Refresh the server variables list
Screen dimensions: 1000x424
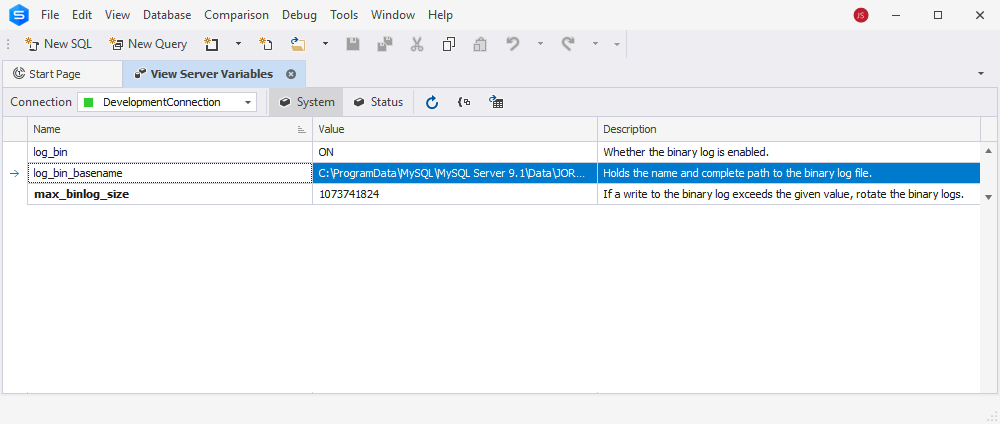432,102
